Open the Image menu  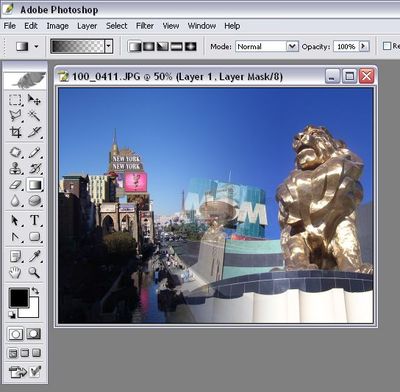click(x=57, y=26)
